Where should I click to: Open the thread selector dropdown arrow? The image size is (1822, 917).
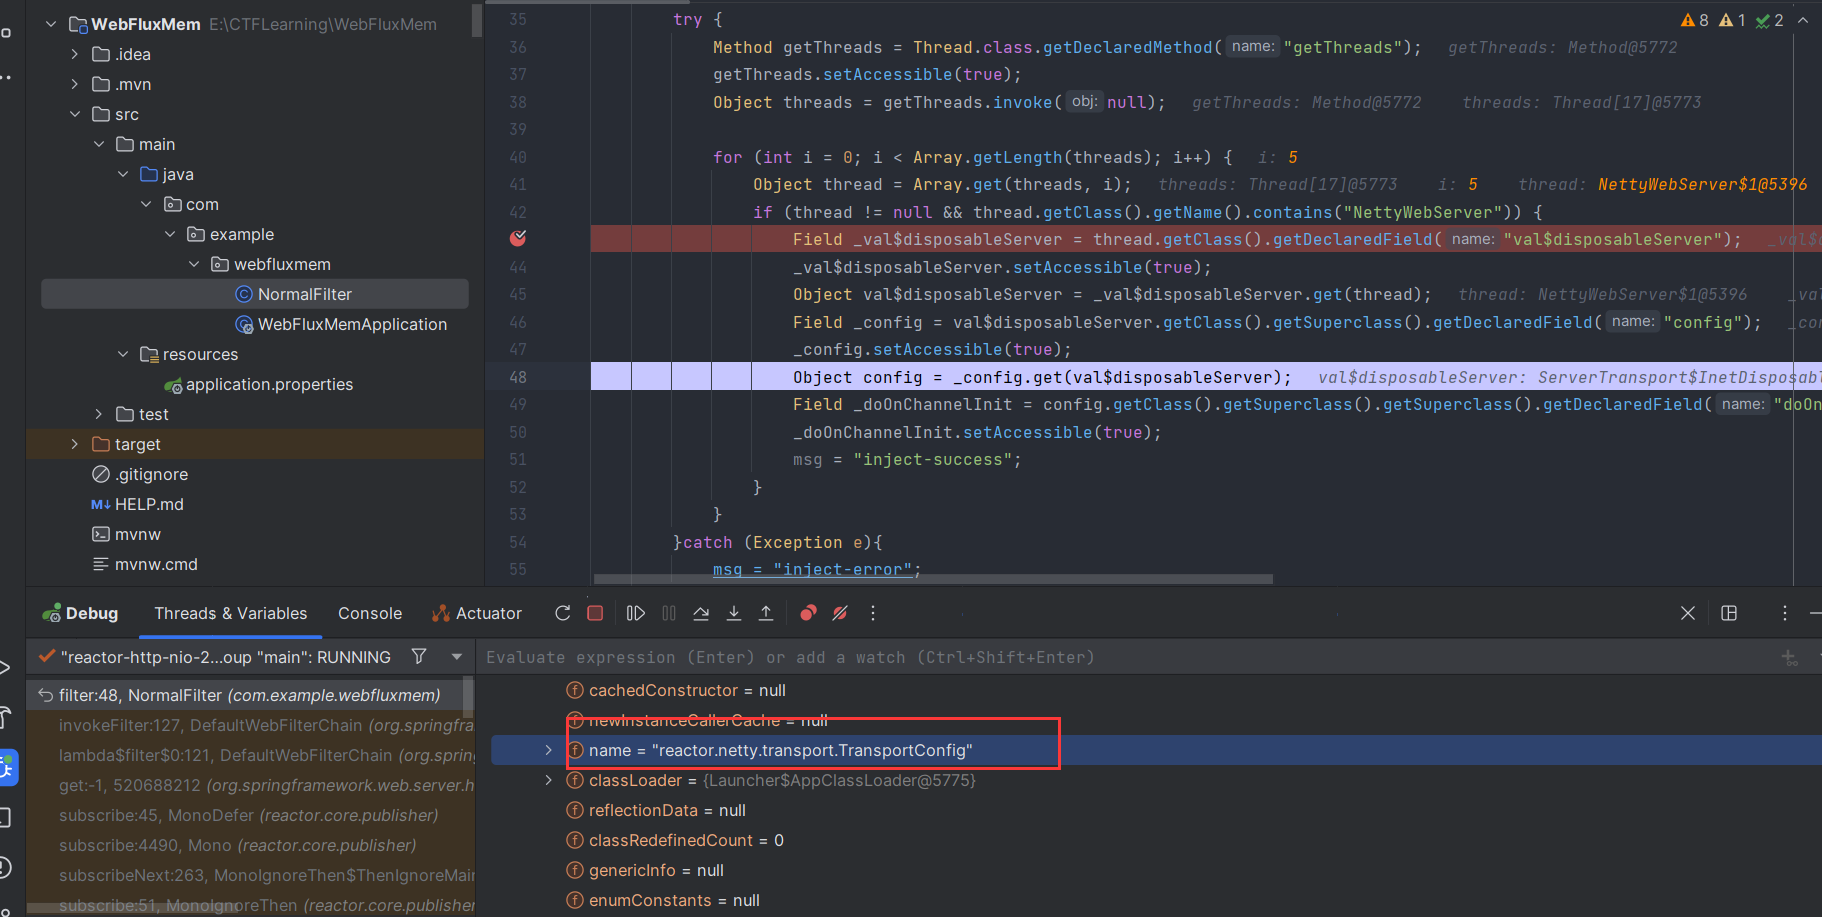pyautogui.click(x=457, y=657)
